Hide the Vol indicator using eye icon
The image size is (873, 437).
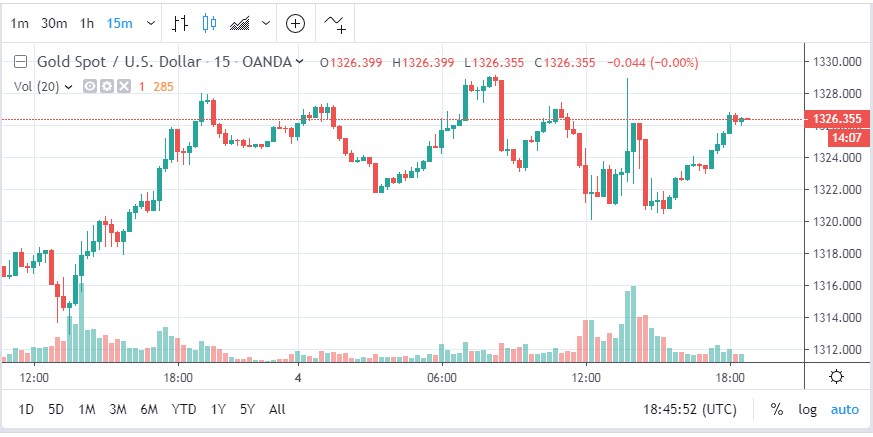point(90,86)
